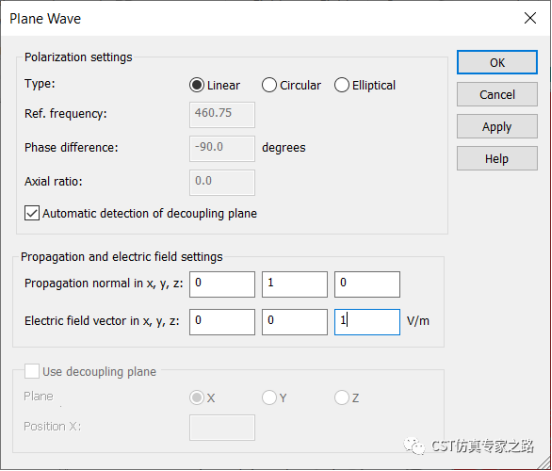
Task: Click the Cancel button
Action: 497,94
